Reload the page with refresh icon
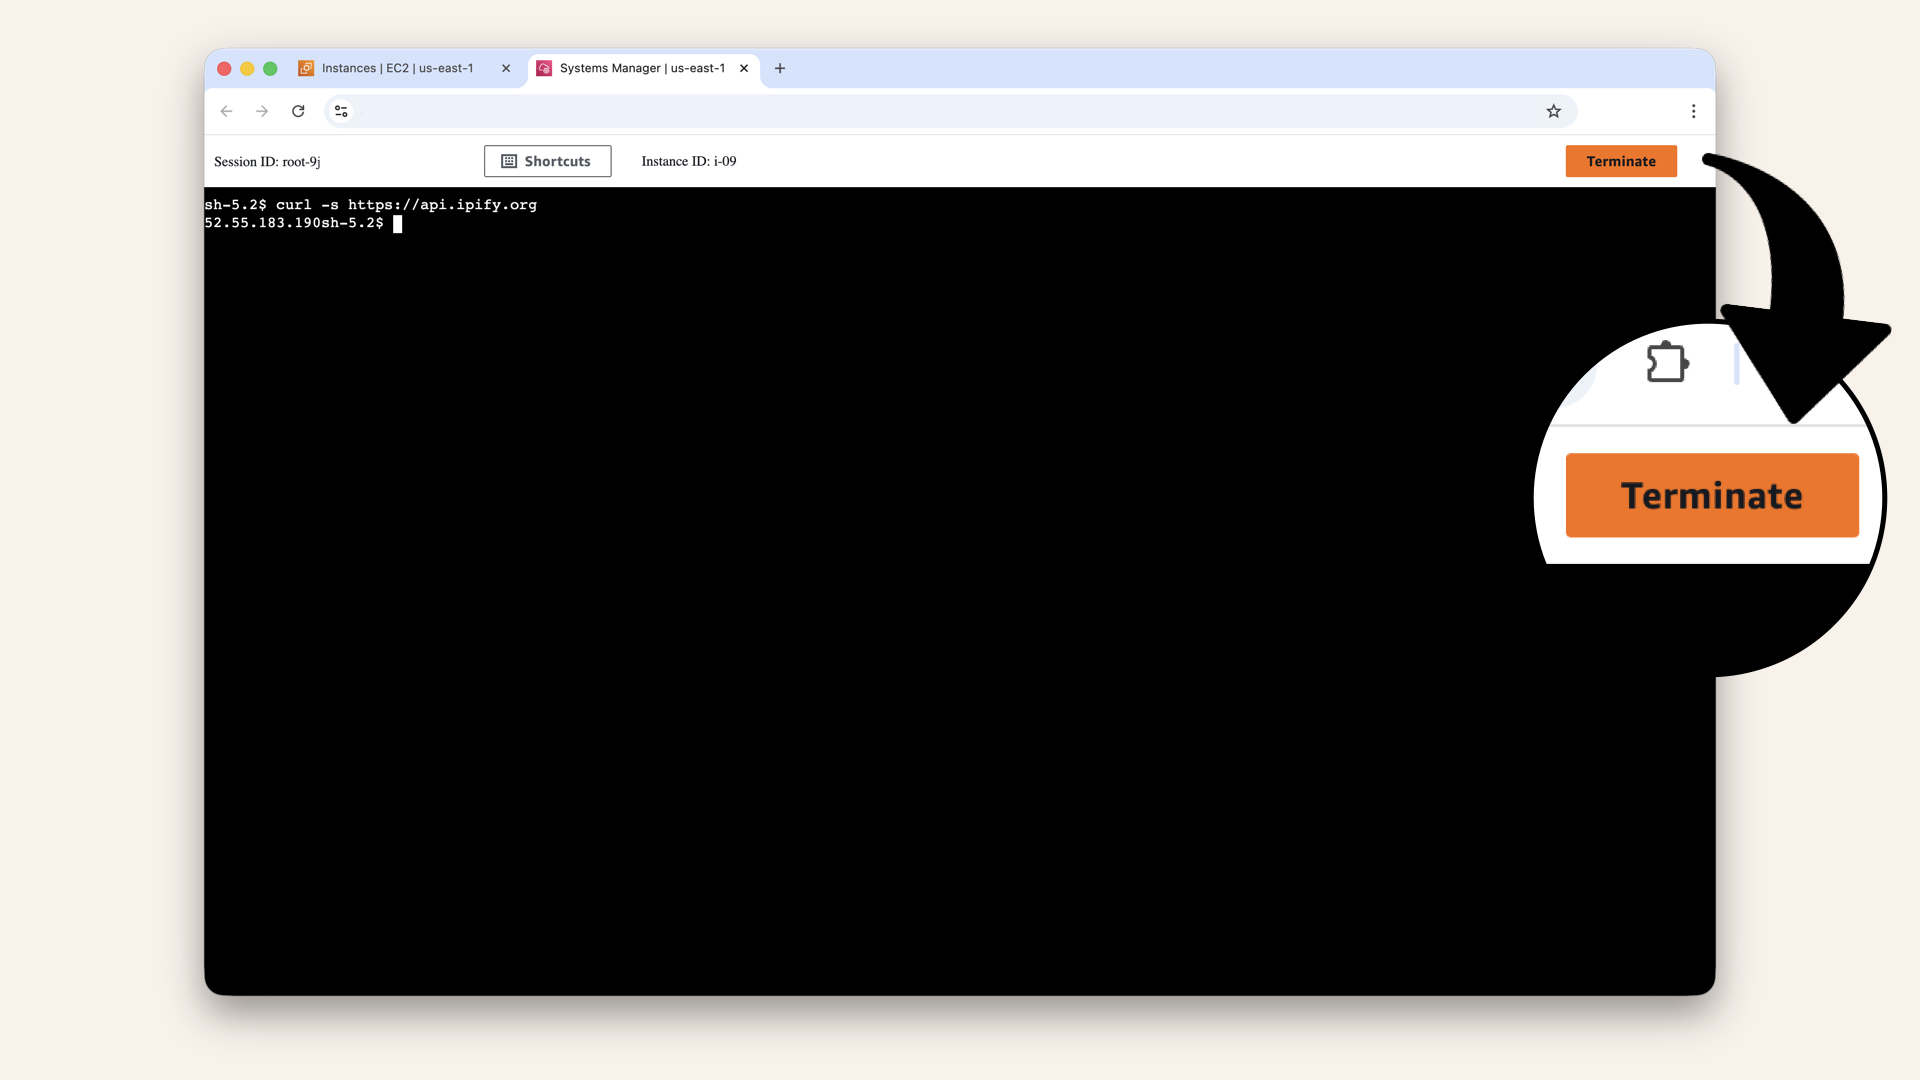The width and height of the screenshot is (1920, 1080). point(298,111)
